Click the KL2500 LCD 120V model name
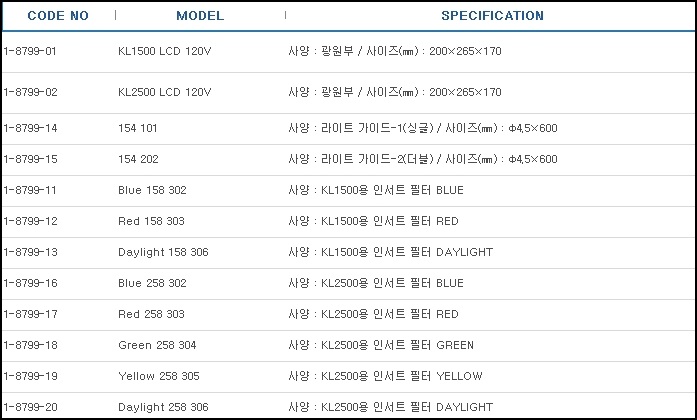Viewport: 697px width, 420px height. pyautogui.click(x=164, y=92)
